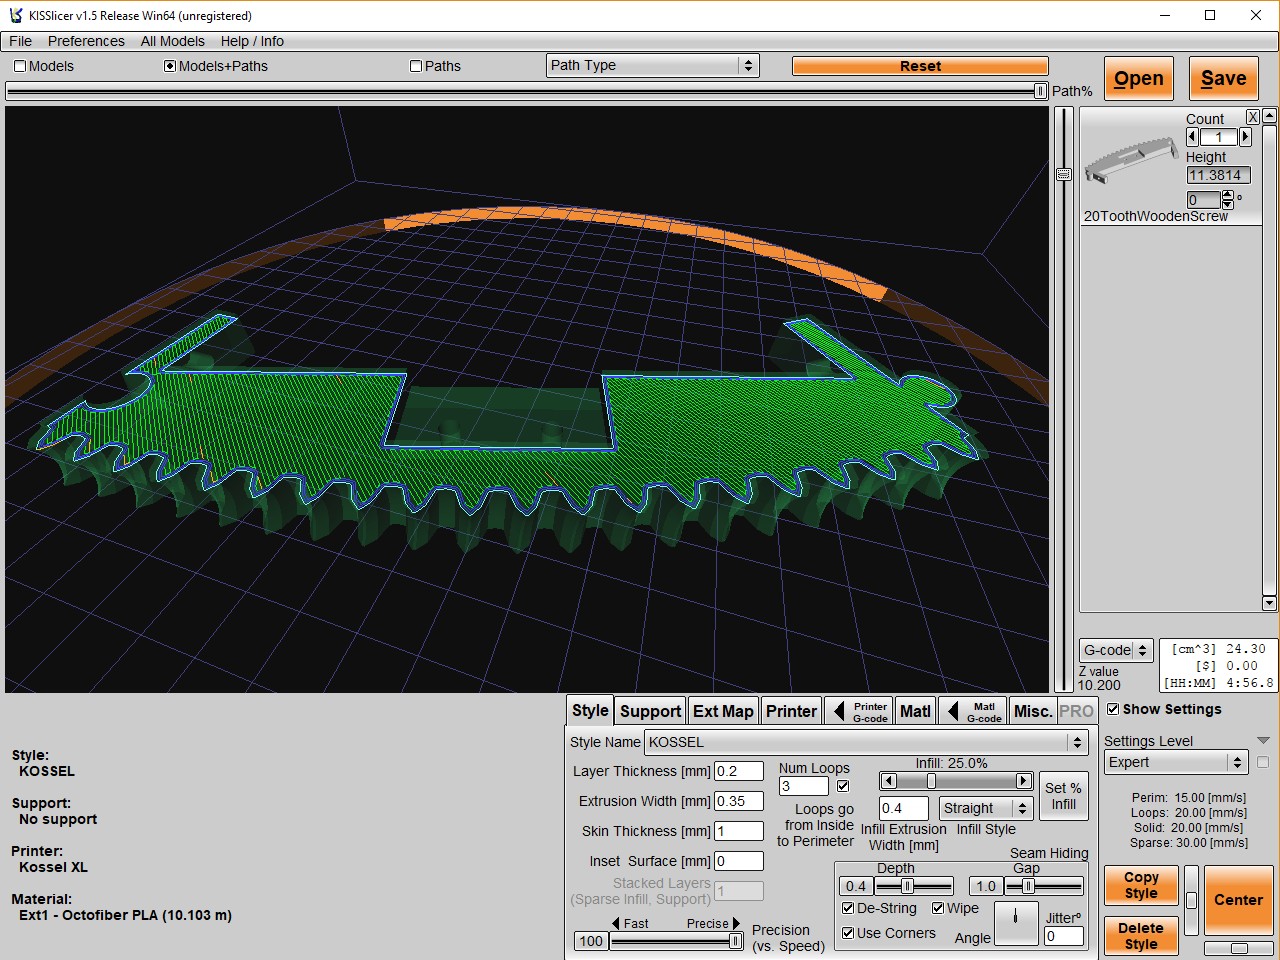The image size is (1280, 960).
Task: Click the Layer Thickness input field
Action: (x=738, y=771)
